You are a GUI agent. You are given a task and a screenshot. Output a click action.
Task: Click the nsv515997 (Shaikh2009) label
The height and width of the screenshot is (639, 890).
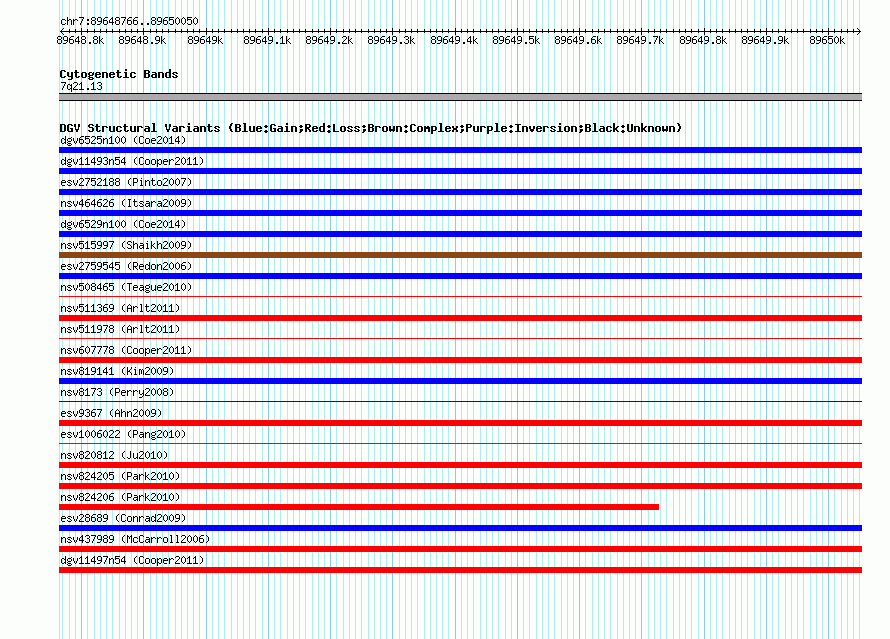point(126,245)
